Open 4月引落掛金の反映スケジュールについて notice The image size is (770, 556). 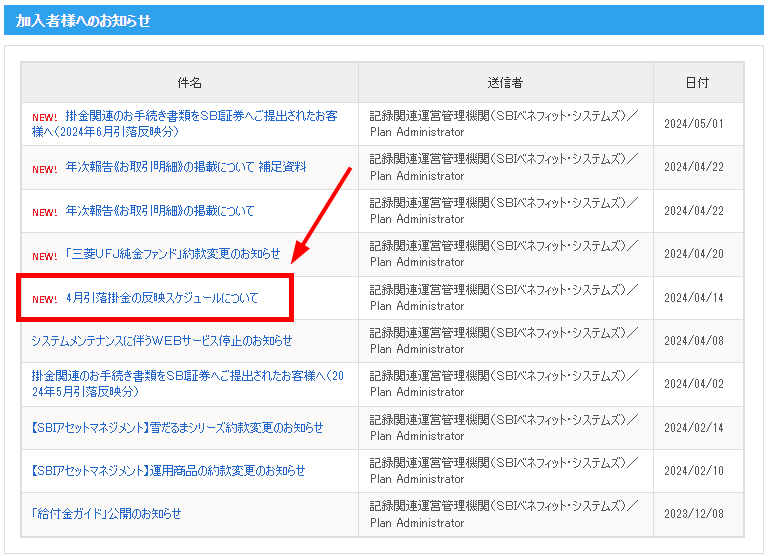tap(162, 298)
